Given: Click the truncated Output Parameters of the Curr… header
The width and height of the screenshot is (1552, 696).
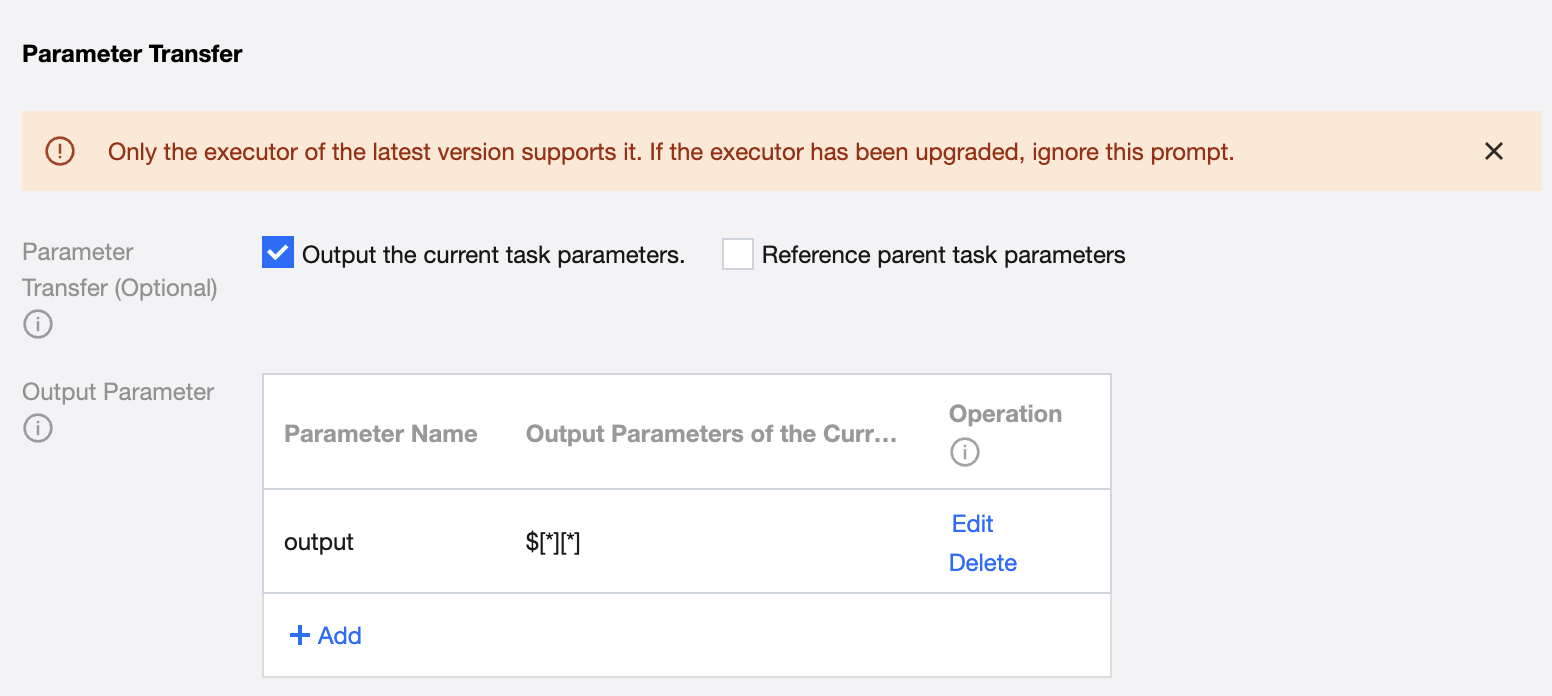Looking at the screenshot, I should pos(711,434).
